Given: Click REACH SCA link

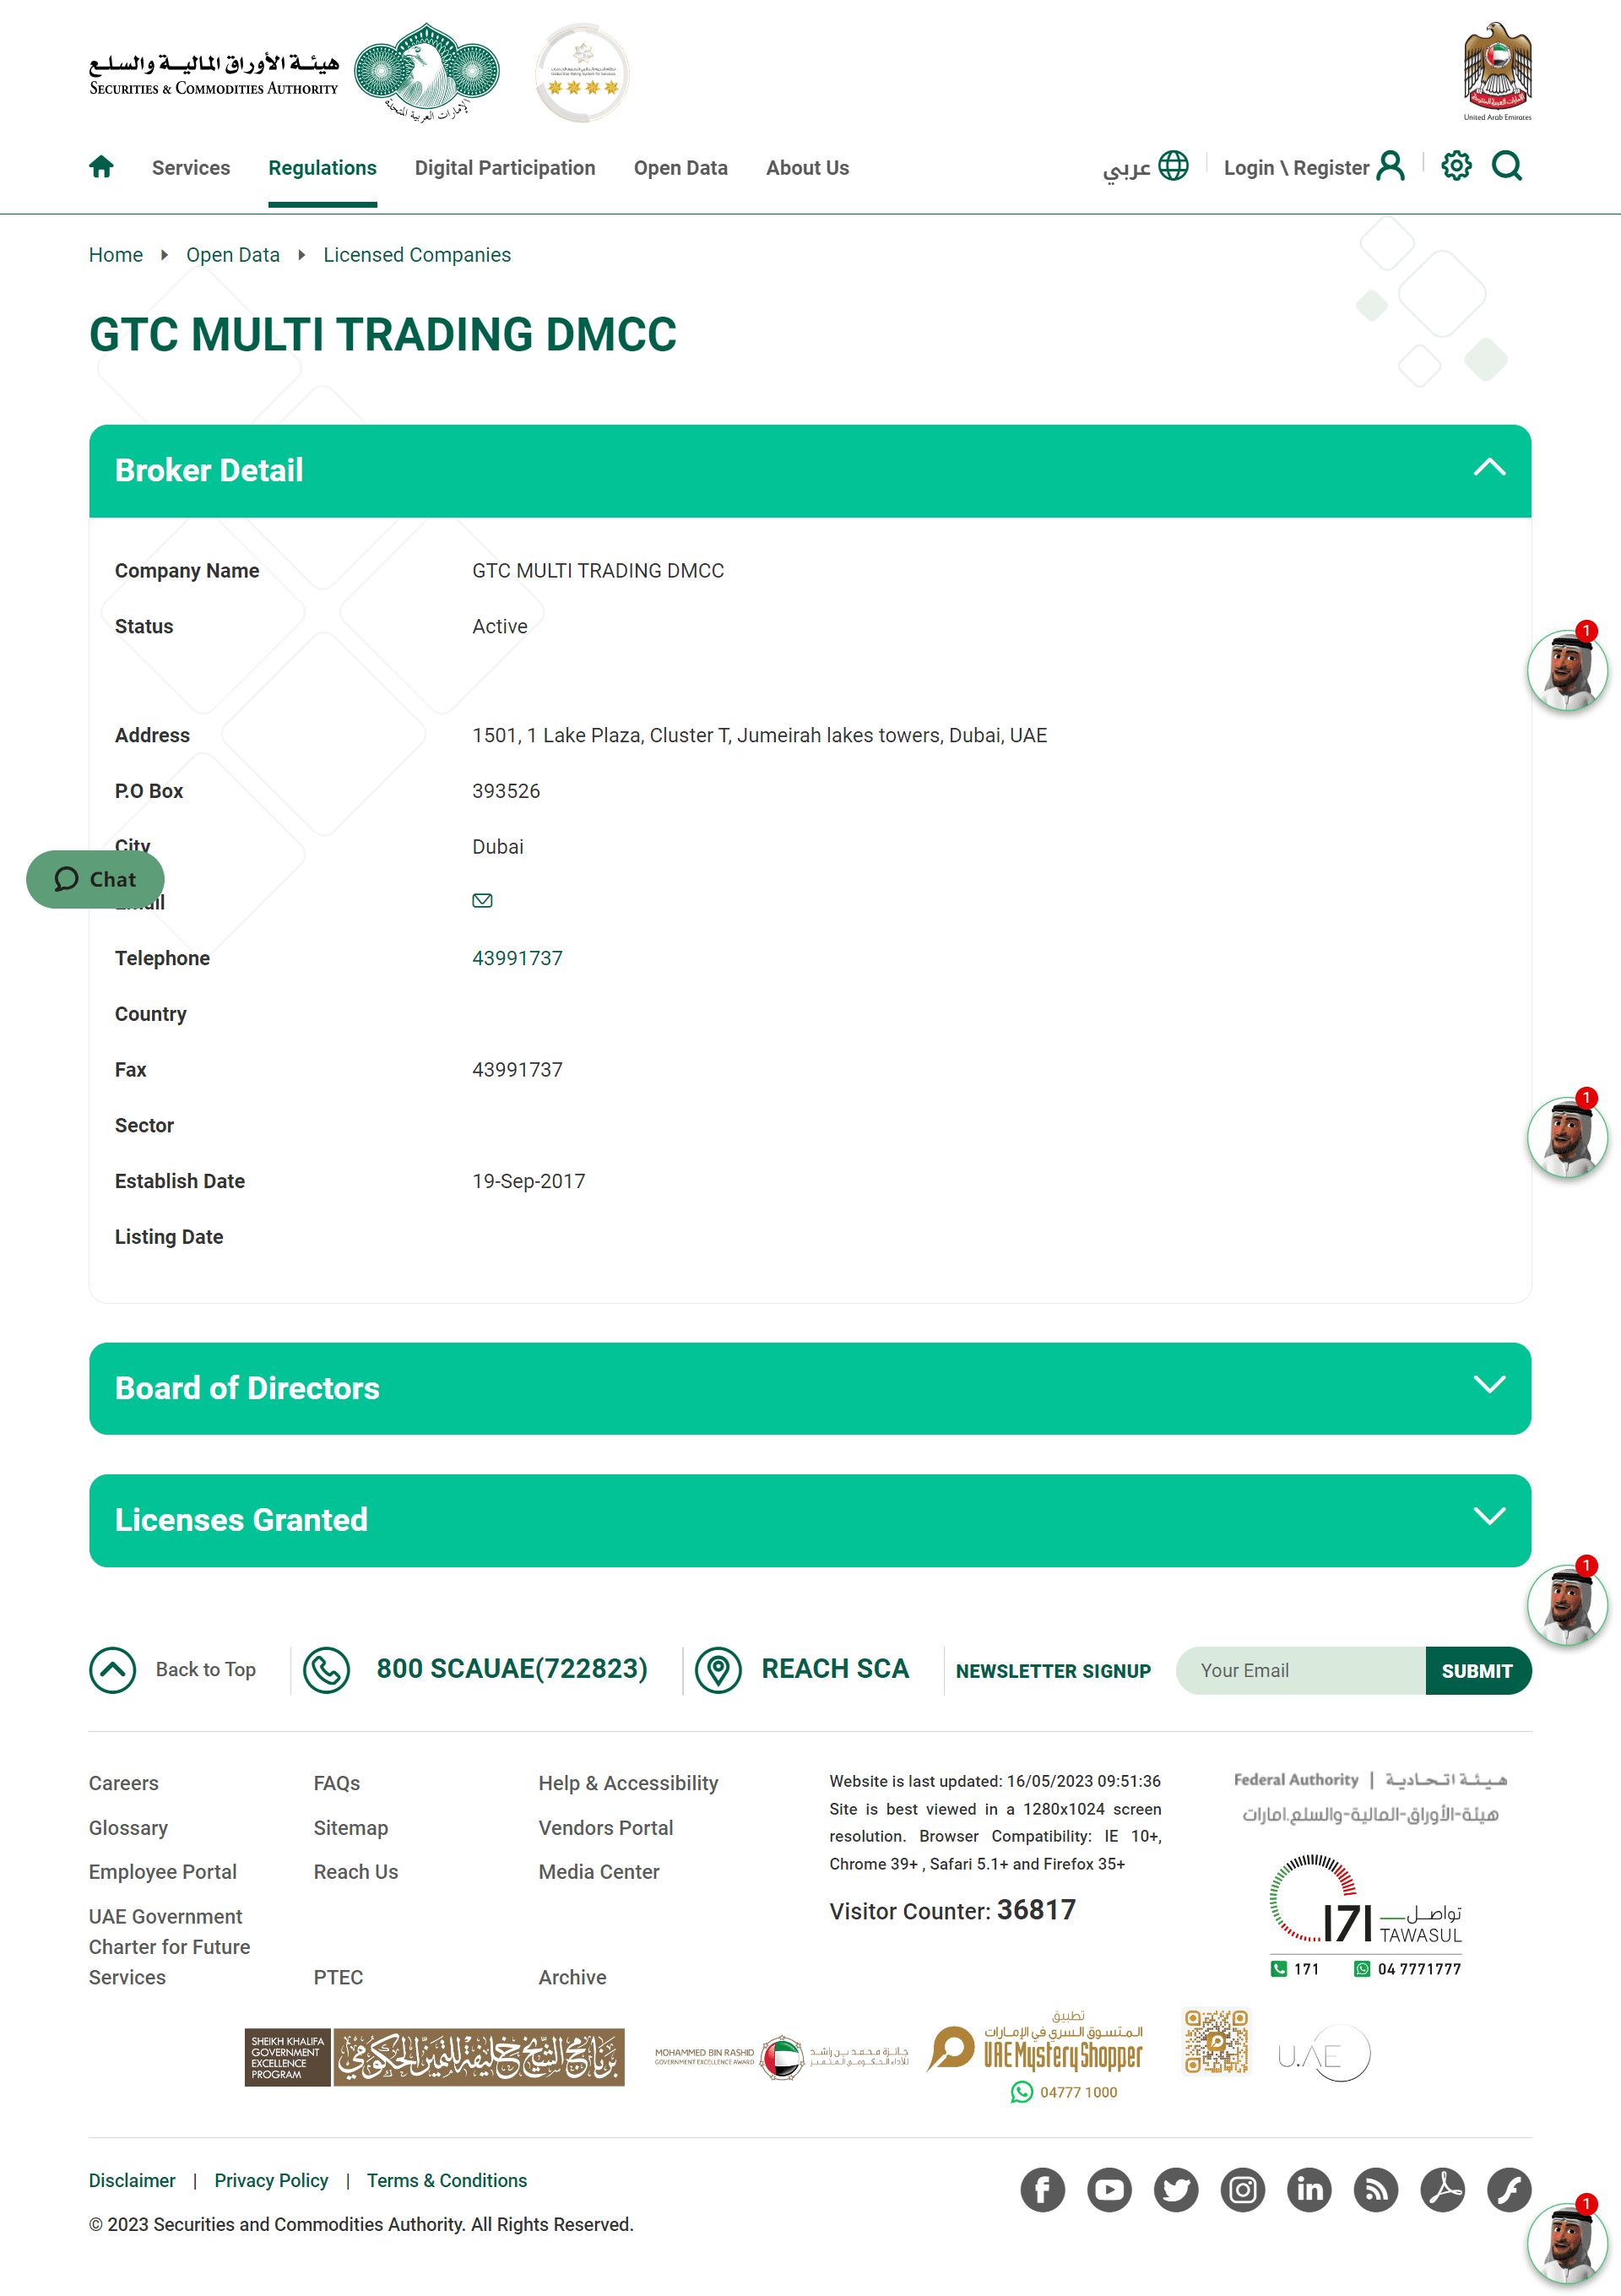Looking at the screenshot, I should pyautogui.click(x=835, y=1669).
